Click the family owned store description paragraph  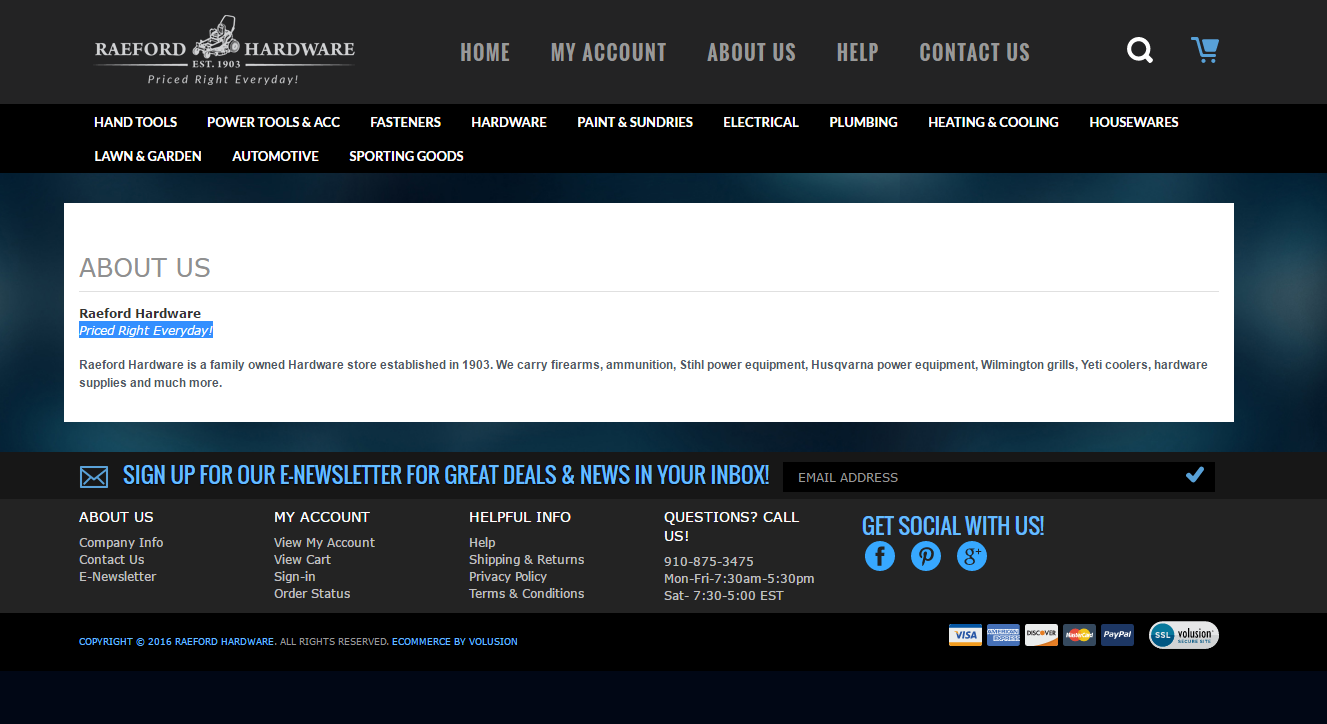[644, 374]
